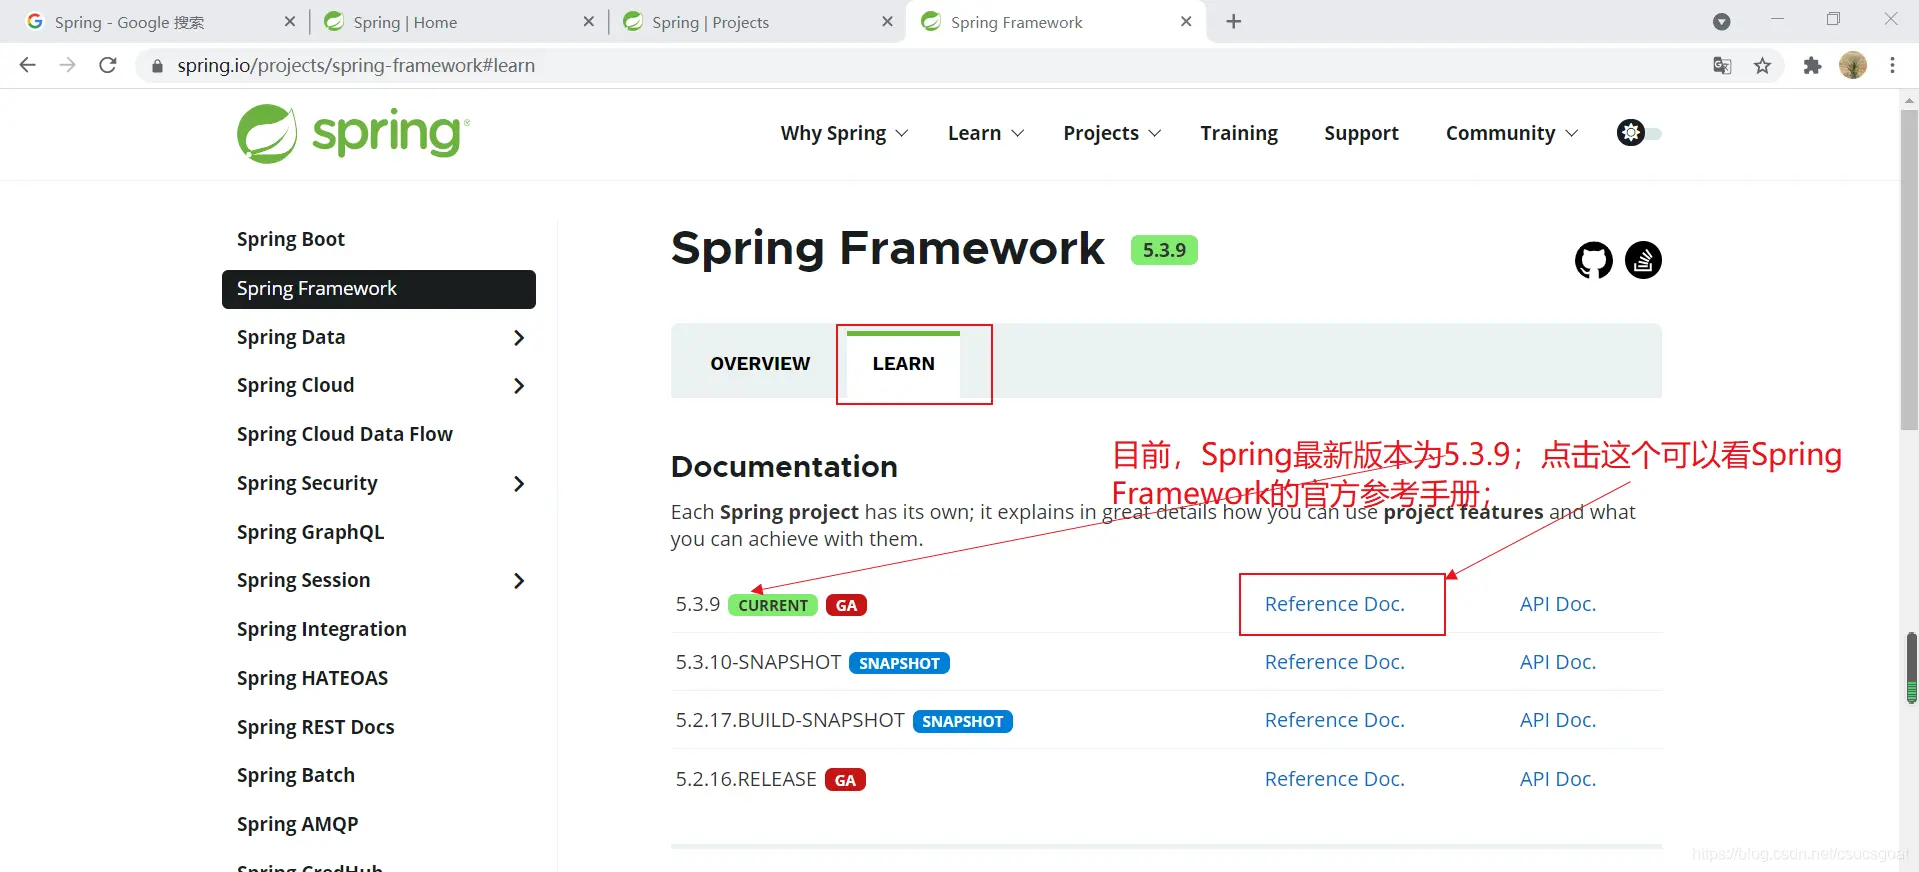Viewport: 1919px width, 872px height.
Task: Open Reference Doc. for version 5.3.9
Action: [1334, 604]
